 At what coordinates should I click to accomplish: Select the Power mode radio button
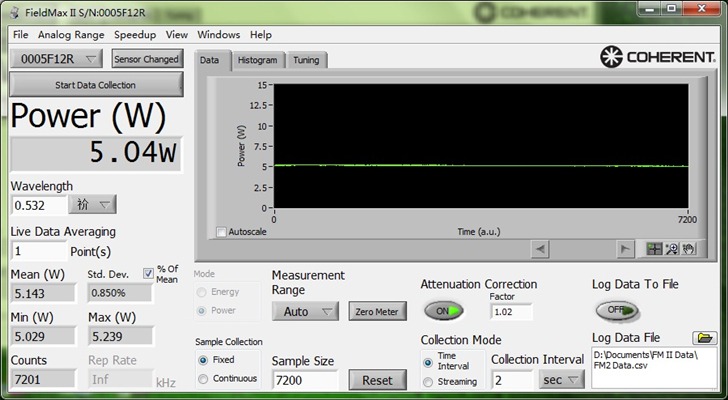(x=202, y=311)
